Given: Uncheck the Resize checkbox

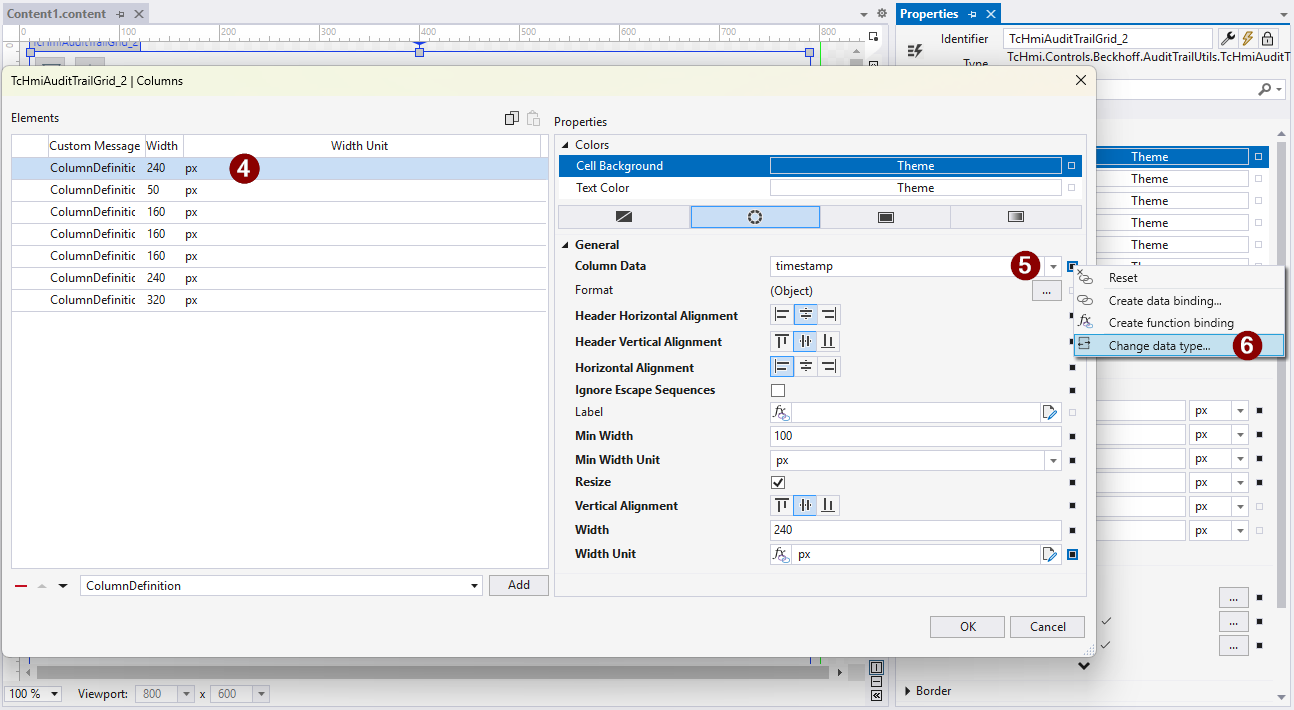Looking at the screenshot, I should pyautogui.click(x=778, y=482).
